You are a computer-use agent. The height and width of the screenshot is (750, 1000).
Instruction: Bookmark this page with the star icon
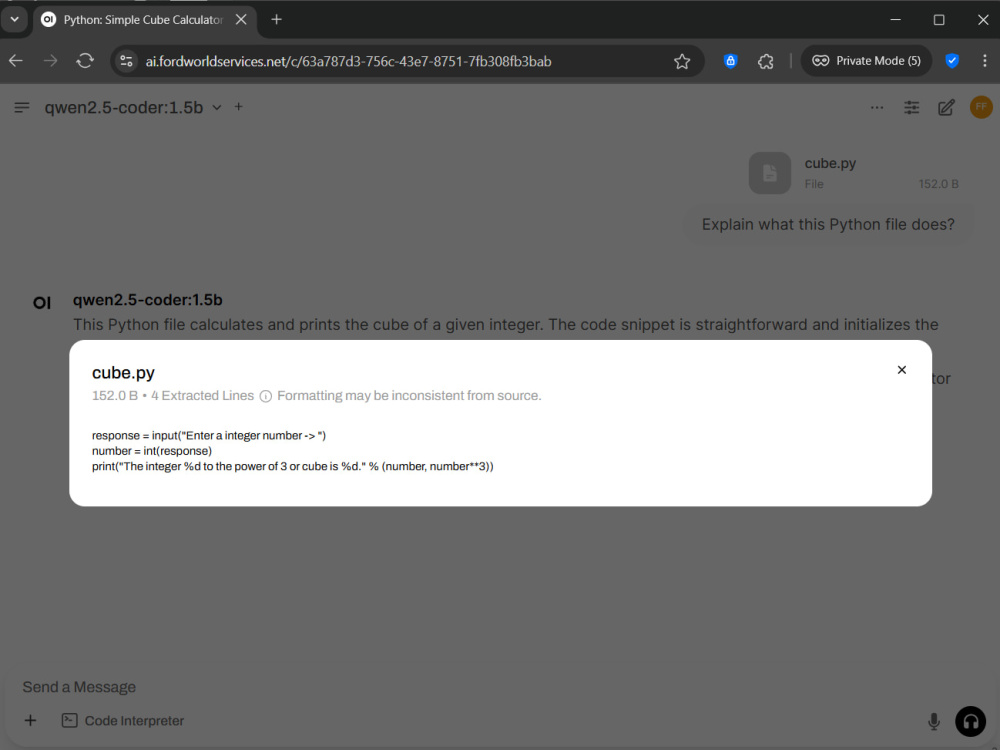682,61
